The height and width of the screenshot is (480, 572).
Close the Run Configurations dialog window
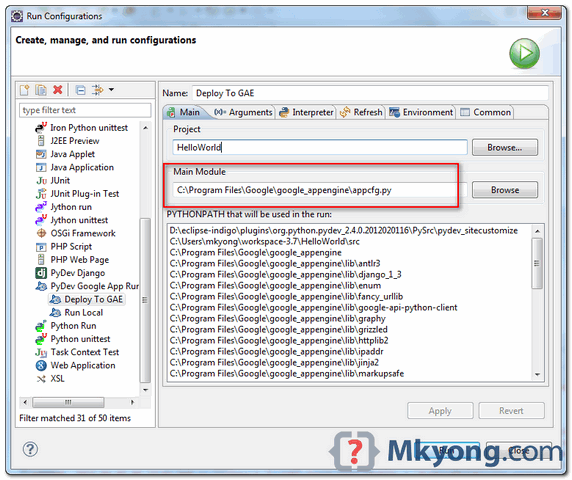tap(545, 13)
